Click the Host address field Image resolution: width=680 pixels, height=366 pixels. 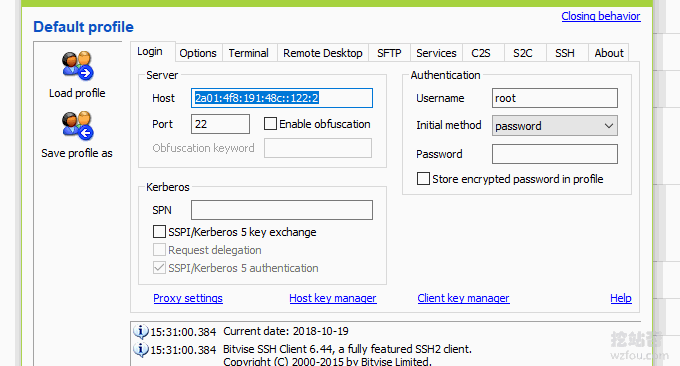tap(282, 98)
